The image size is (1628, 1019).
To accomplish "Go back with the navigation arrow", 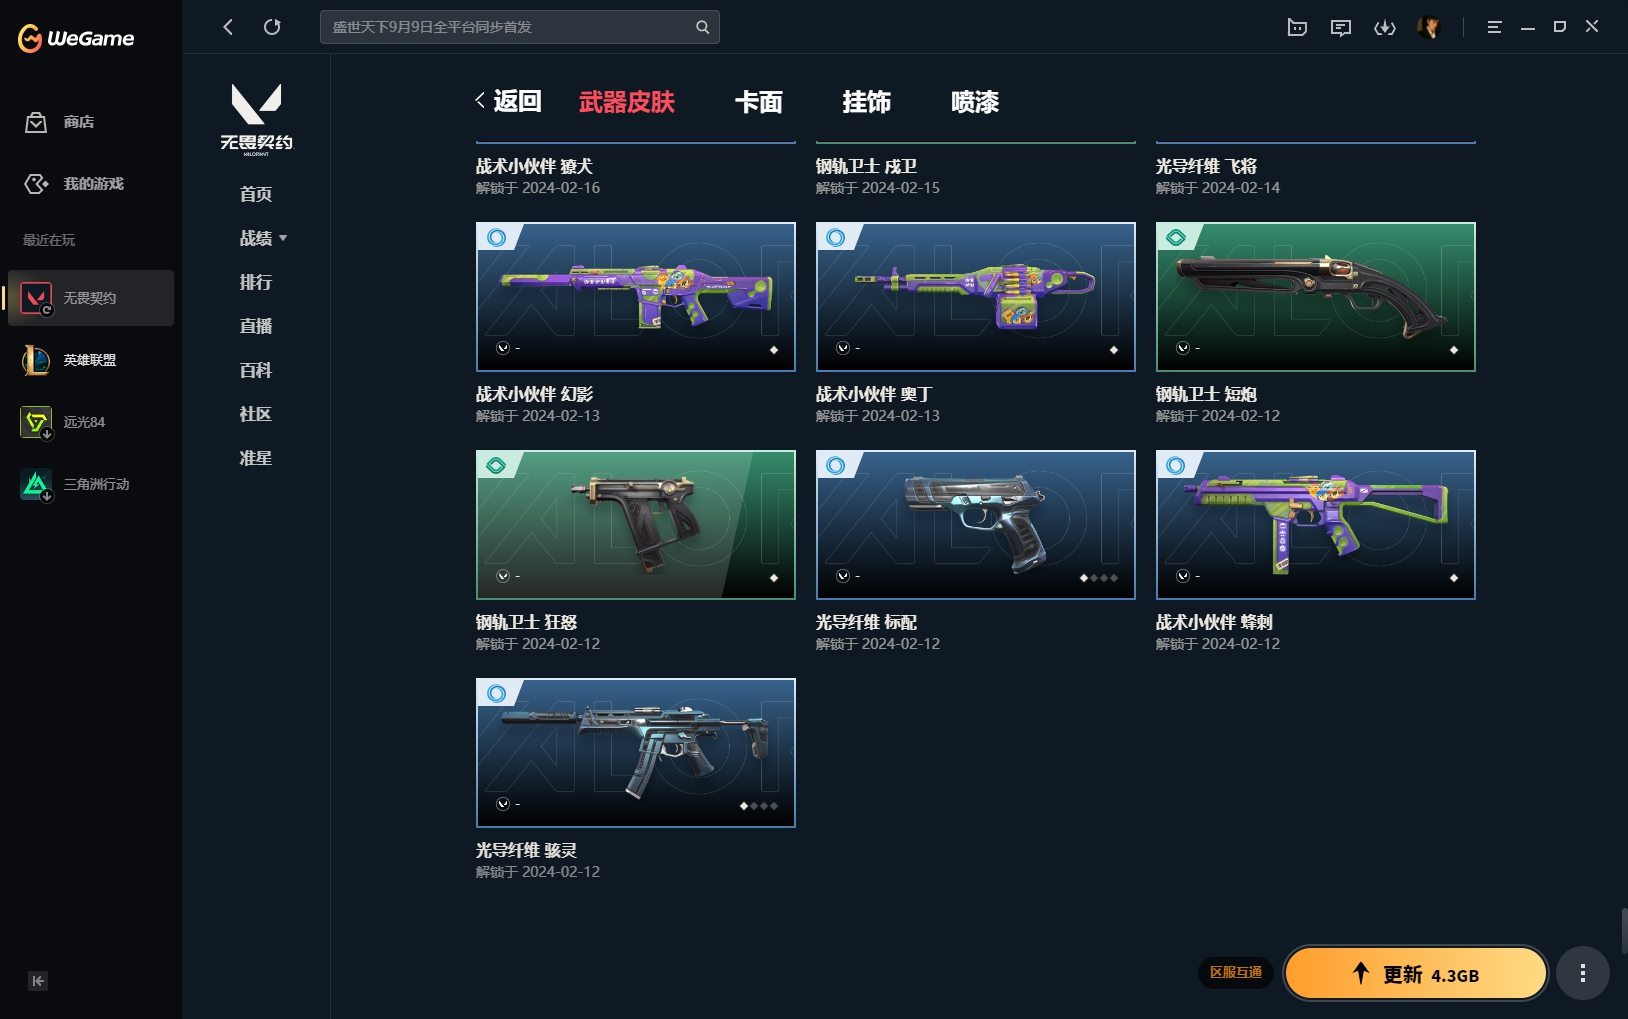I will [x=228, y=27].
